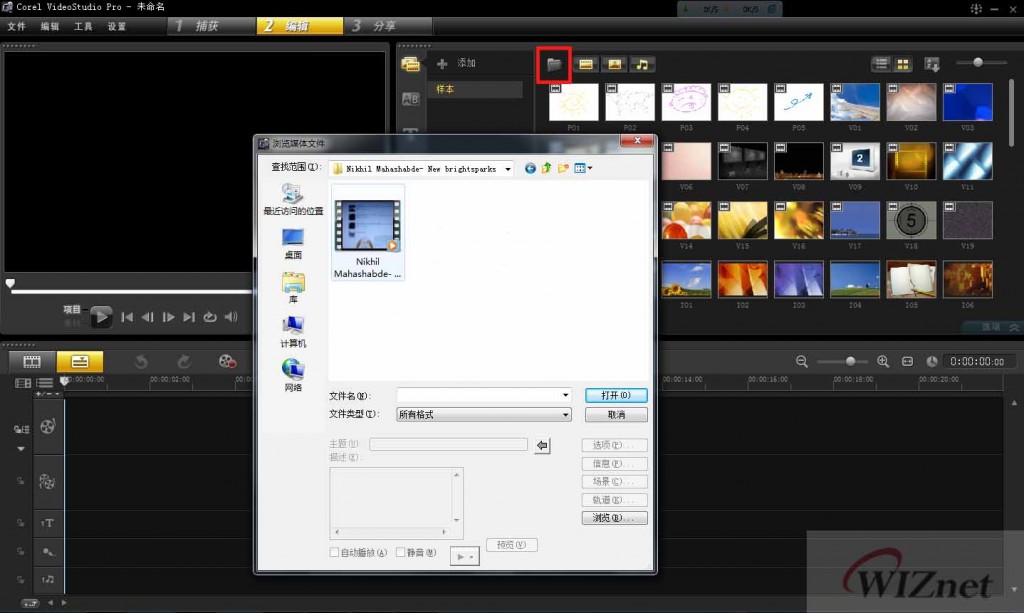Zoom in the timeline with plus magnifier

click(883, 361)
